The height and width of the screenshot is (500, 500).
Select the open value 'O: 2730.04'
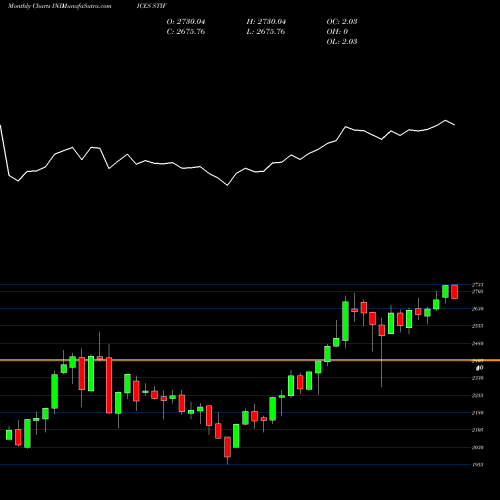pos(186,22)
